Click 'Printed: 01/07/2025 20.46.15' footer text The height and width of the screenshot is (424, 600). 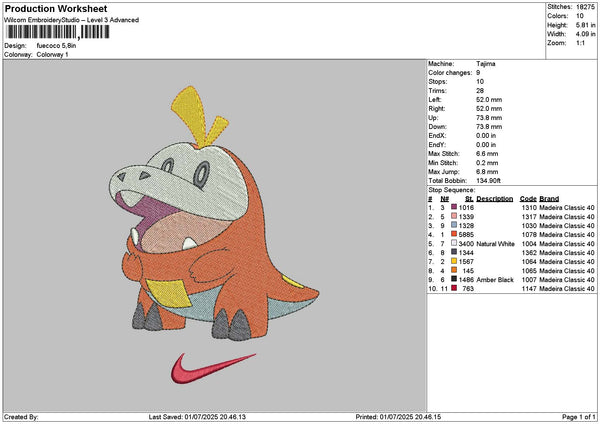tap(398, 417)
